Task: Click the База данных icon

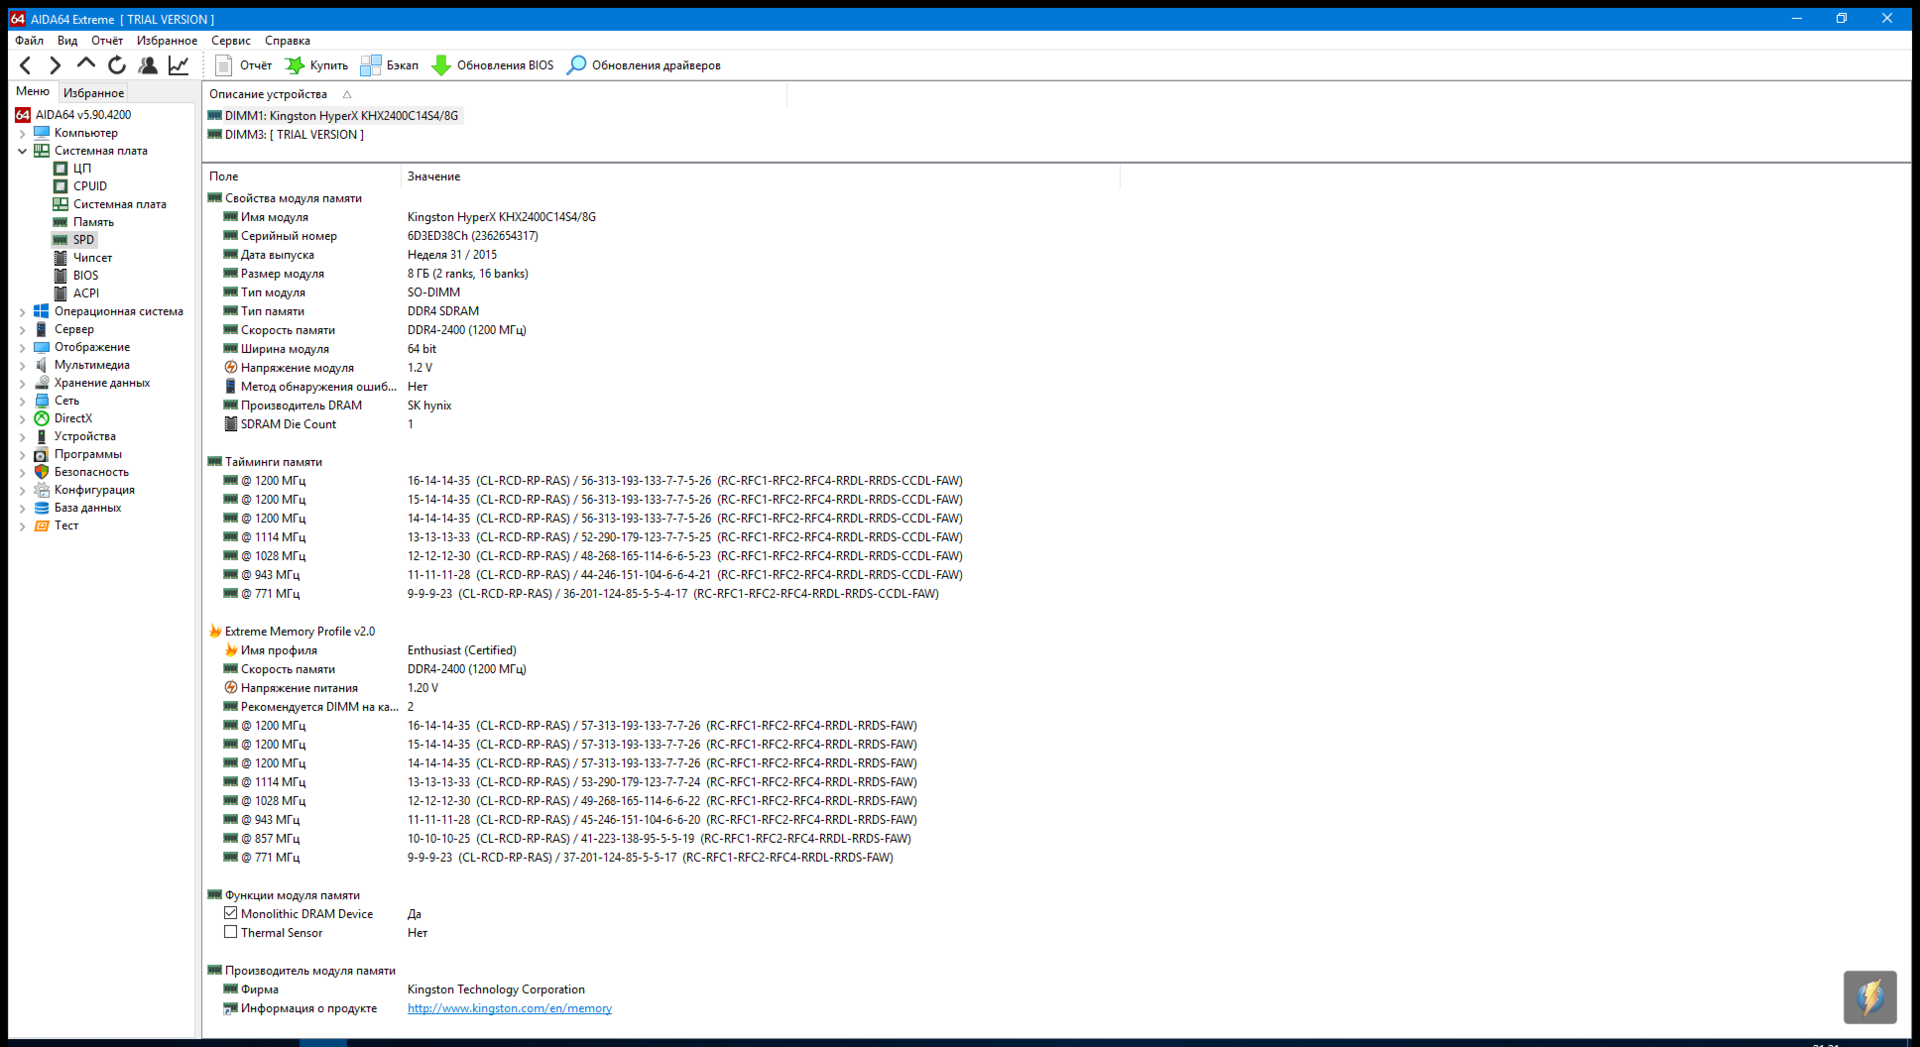Action: 41,508
